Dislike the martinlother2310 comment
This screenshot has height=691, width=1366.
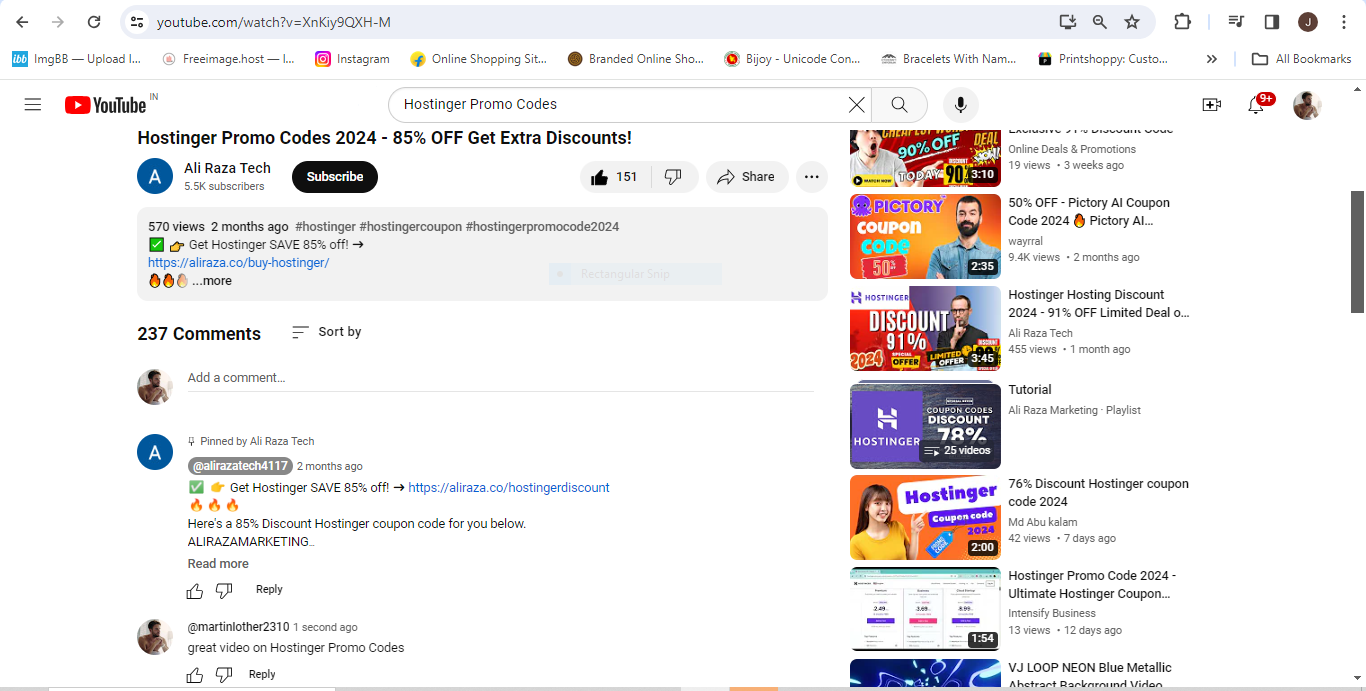224,675
